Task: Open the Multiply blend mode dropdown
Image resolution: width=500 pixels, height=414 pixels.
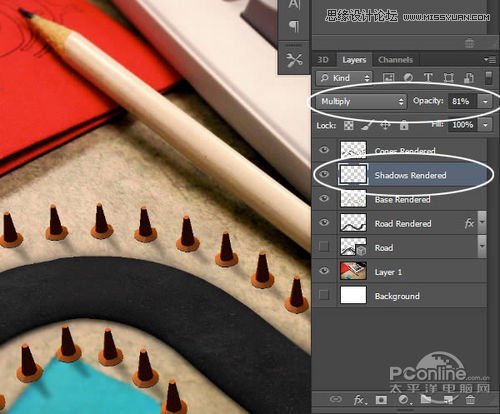Action: point(361,101)
